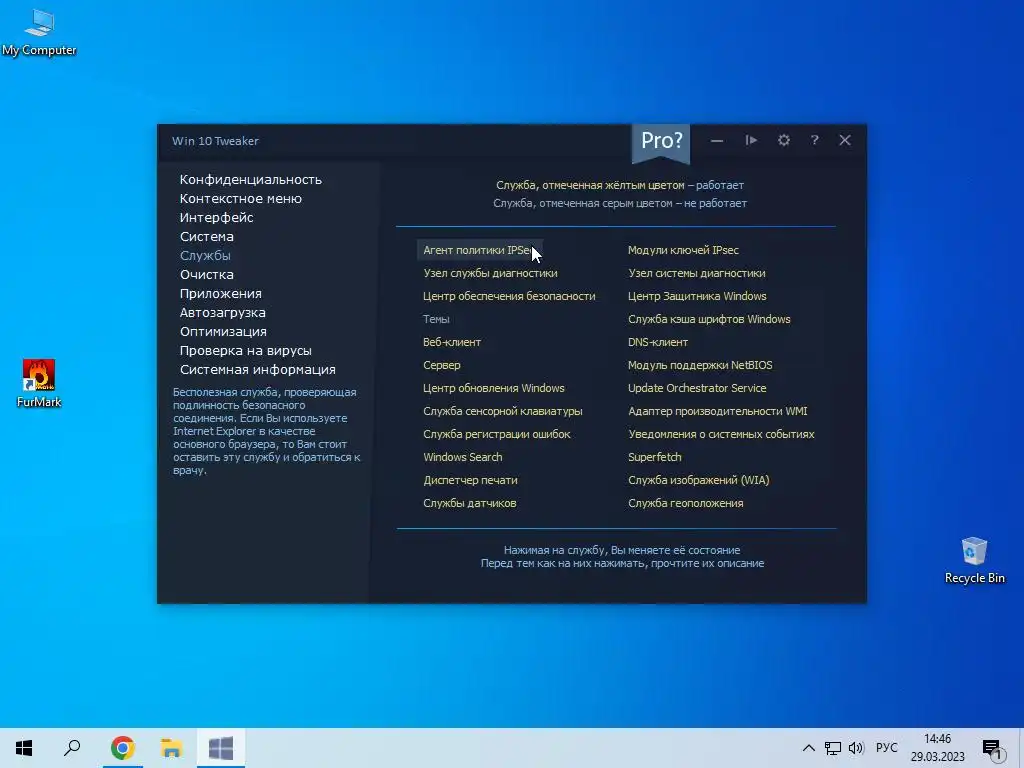The width and height of the screenshot is (1024, 768).
Task: Toggle Центр обеспечения безопасности service
Action: [x=509, y=296]
